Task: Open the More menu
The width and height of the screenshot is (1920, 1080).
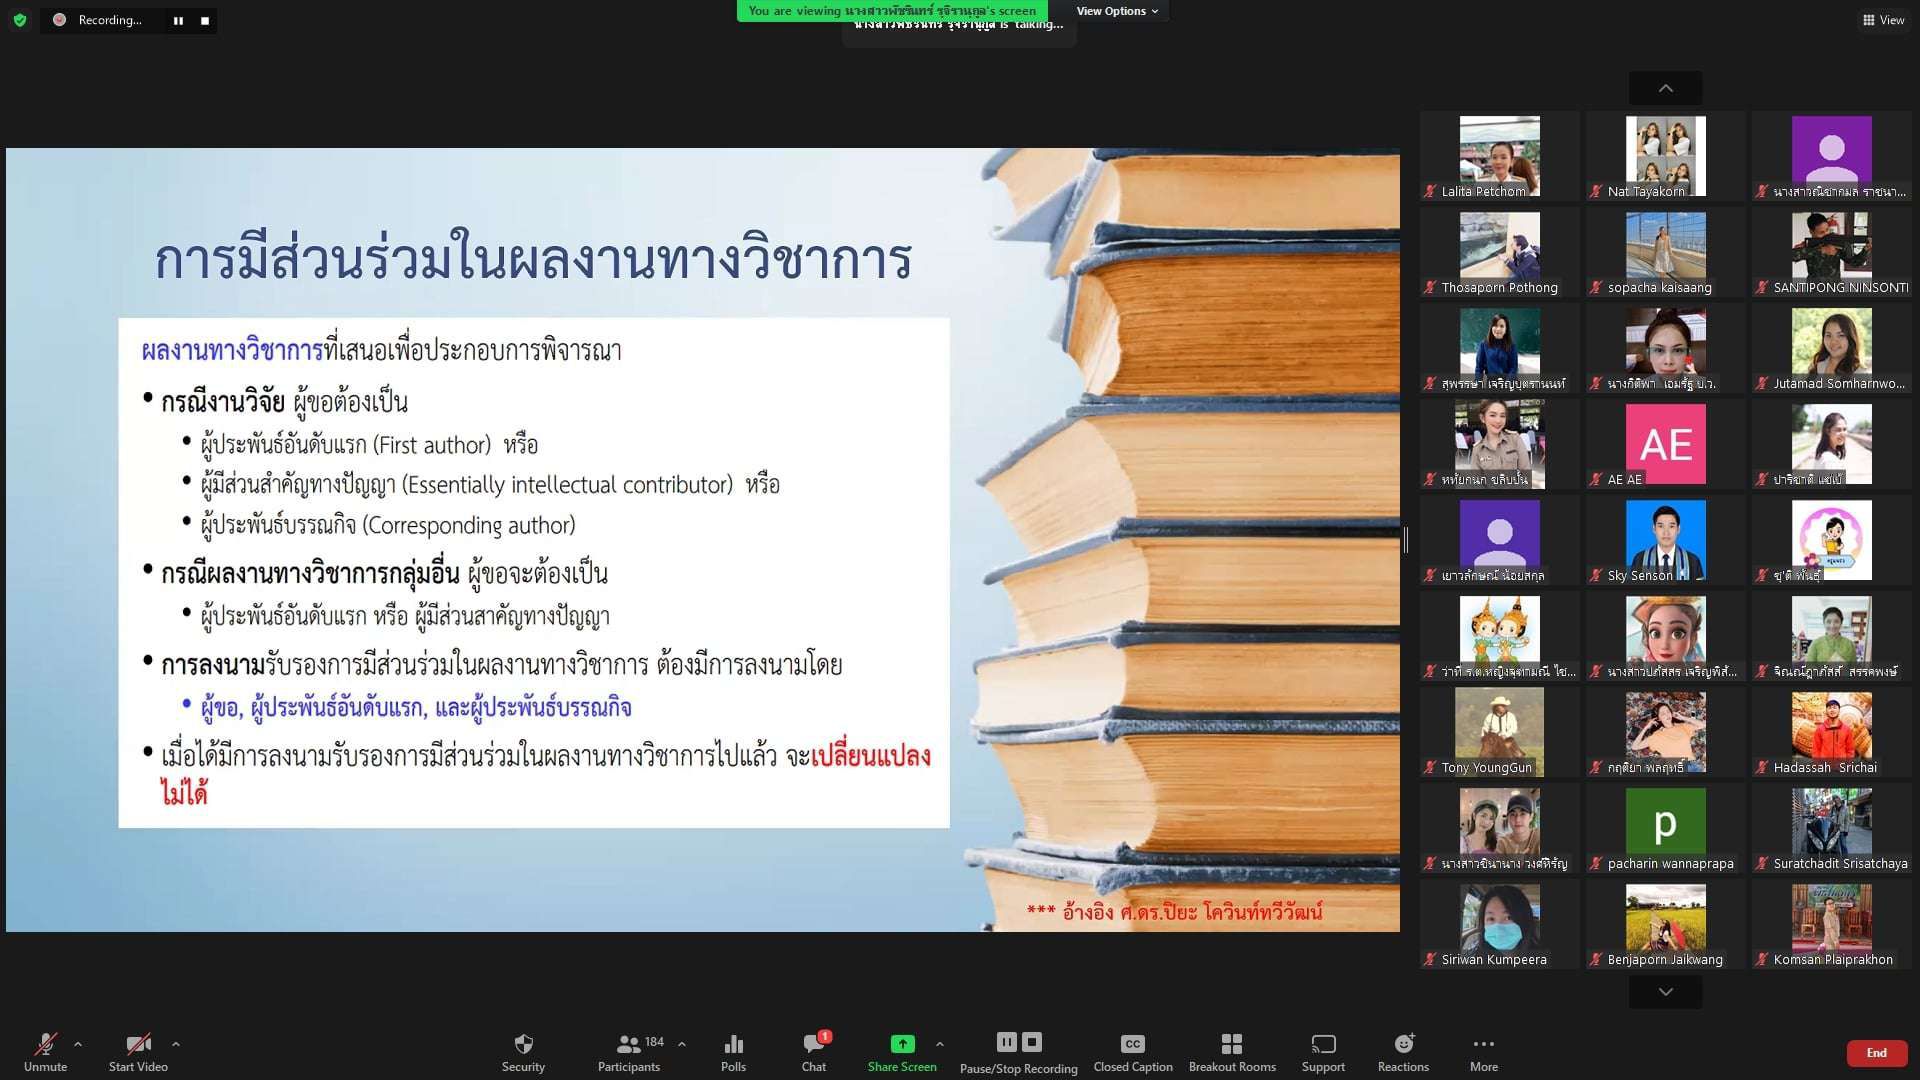Action: tap(1483, 1045)
